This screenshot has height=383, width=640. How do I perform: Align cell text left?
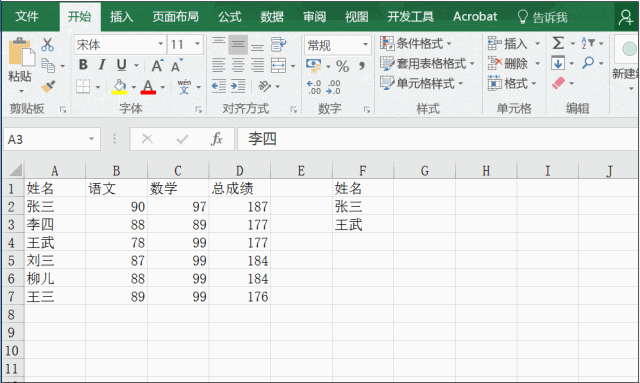click(x=218, y=65)
